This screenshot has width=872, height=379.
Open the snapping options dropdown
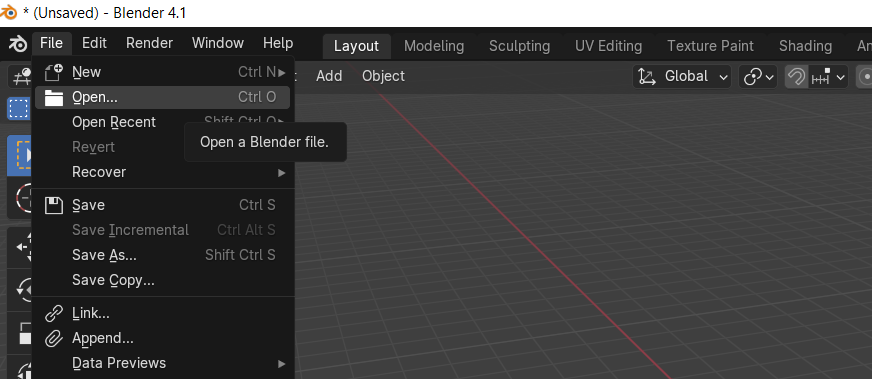tap(828, 77)
